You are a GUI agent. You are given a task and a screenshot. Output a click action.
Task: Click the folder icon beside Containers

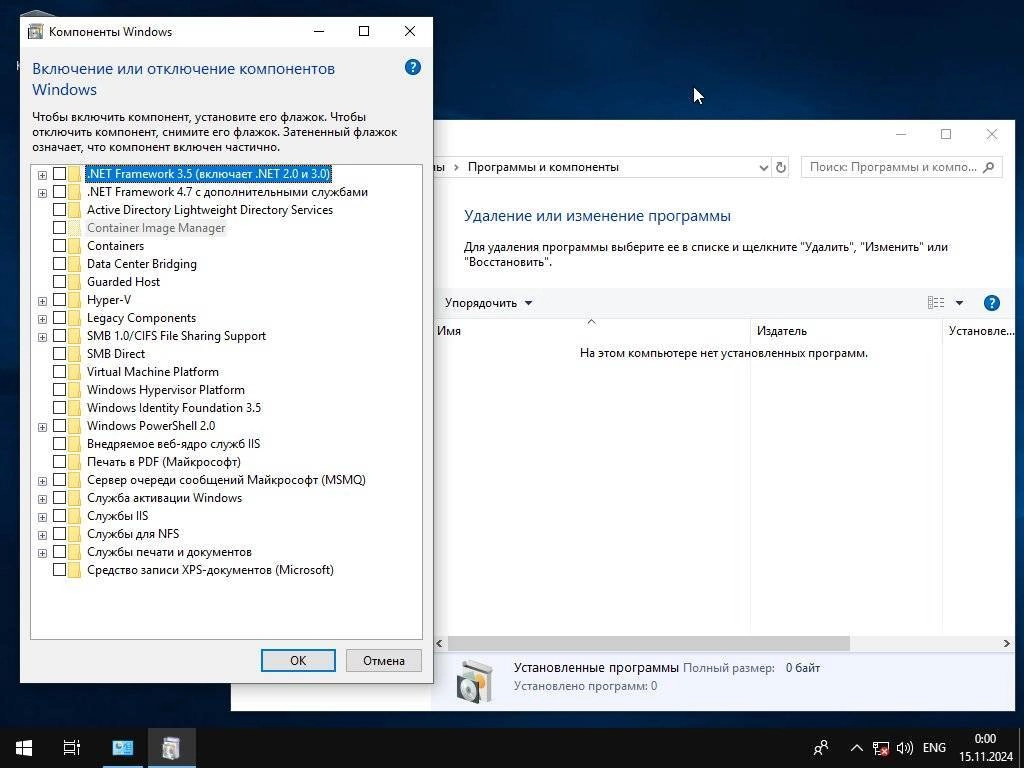click(76, 246)
